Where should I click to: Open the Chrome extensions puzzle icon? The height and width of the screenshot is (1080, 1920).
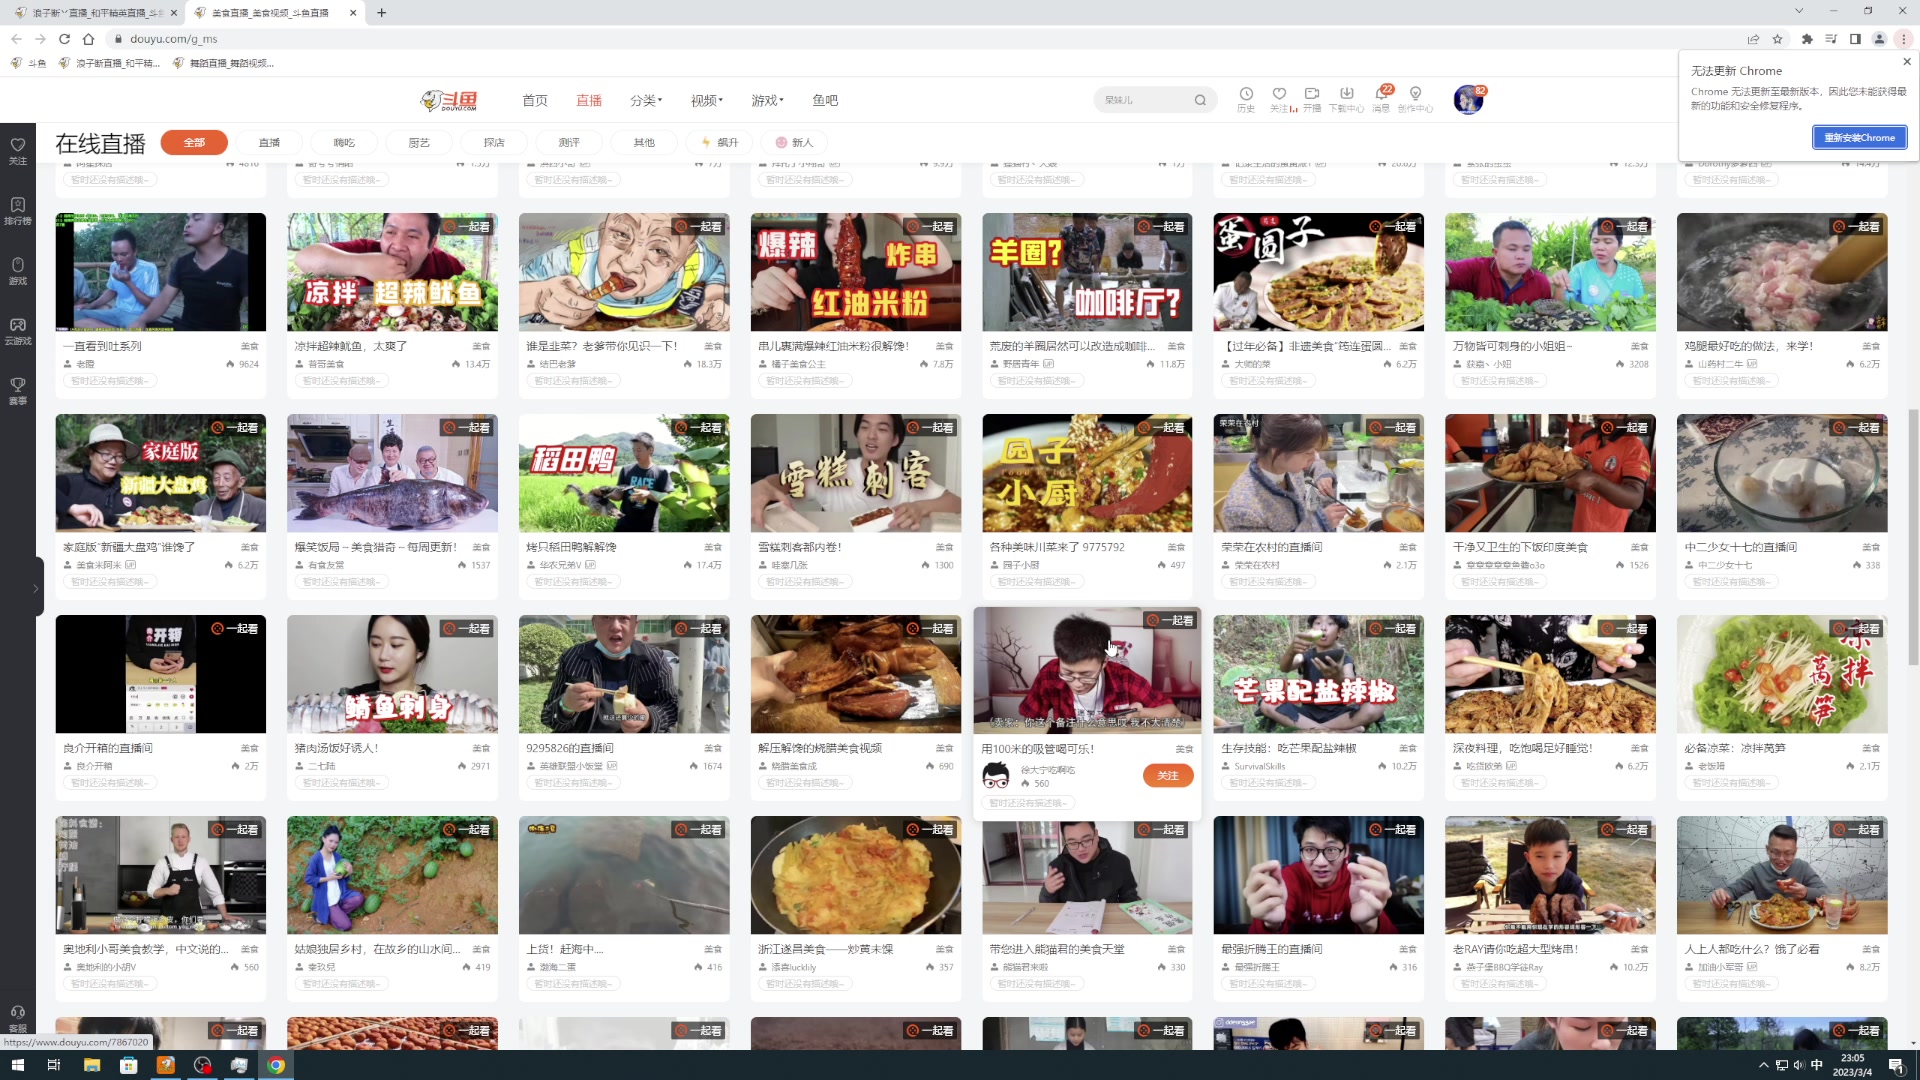[x=1807, y=39]
